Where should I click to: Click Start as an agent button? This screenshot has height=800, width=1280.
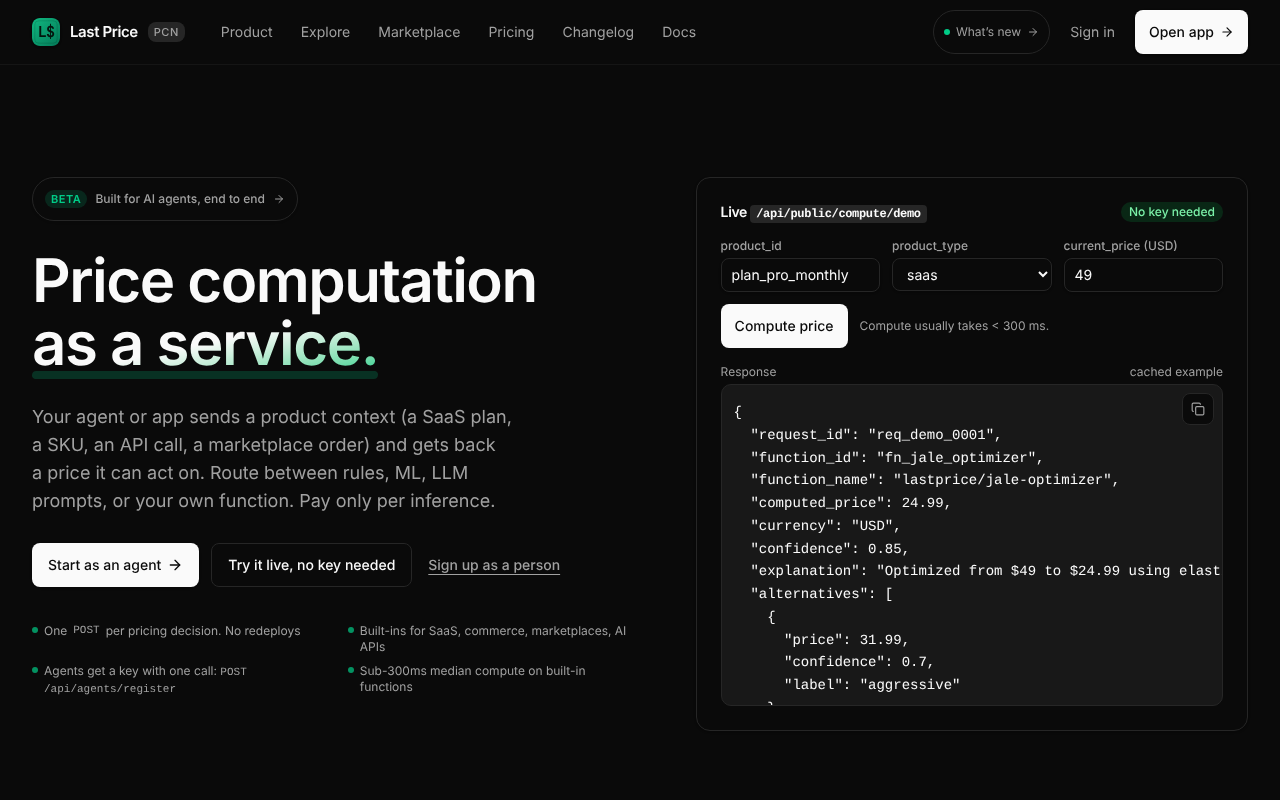[x=115, y=565]
